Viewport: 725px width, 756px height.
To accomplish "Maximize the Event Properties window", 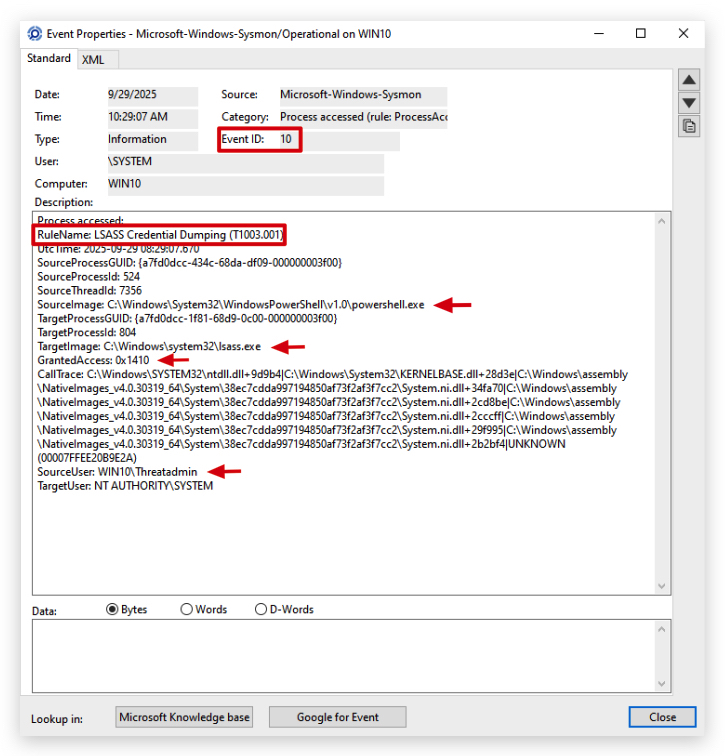I will click(x=641, y=33).
